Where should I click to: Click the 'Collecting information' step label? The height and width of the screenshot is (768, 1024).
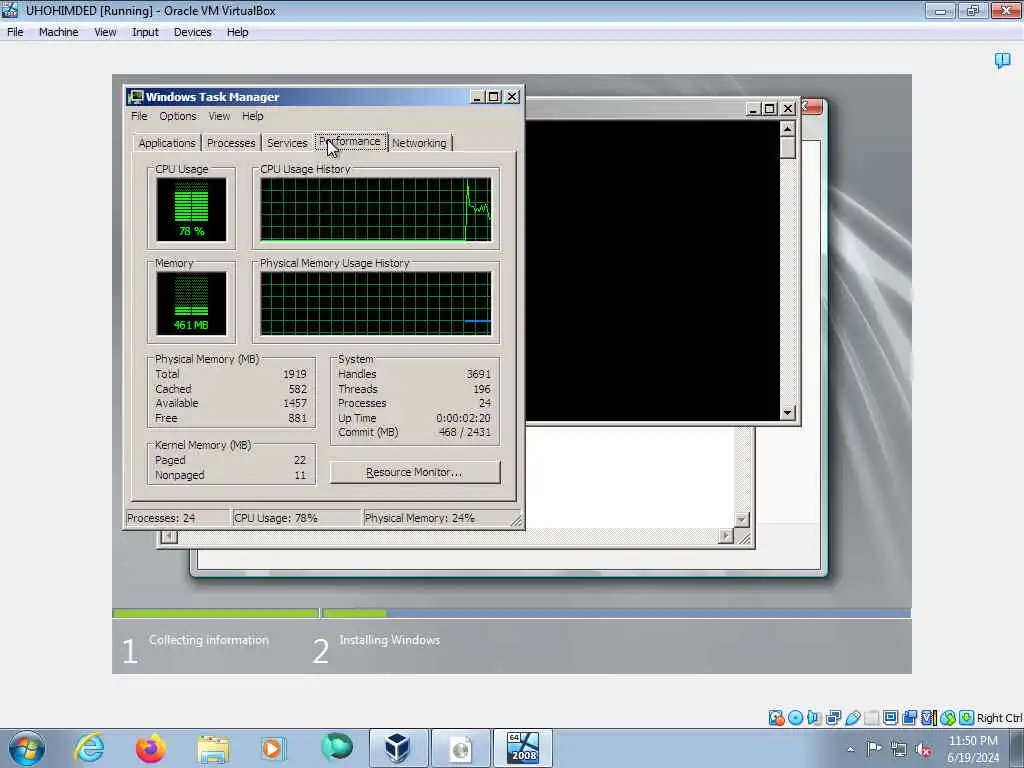click(208, 640)
